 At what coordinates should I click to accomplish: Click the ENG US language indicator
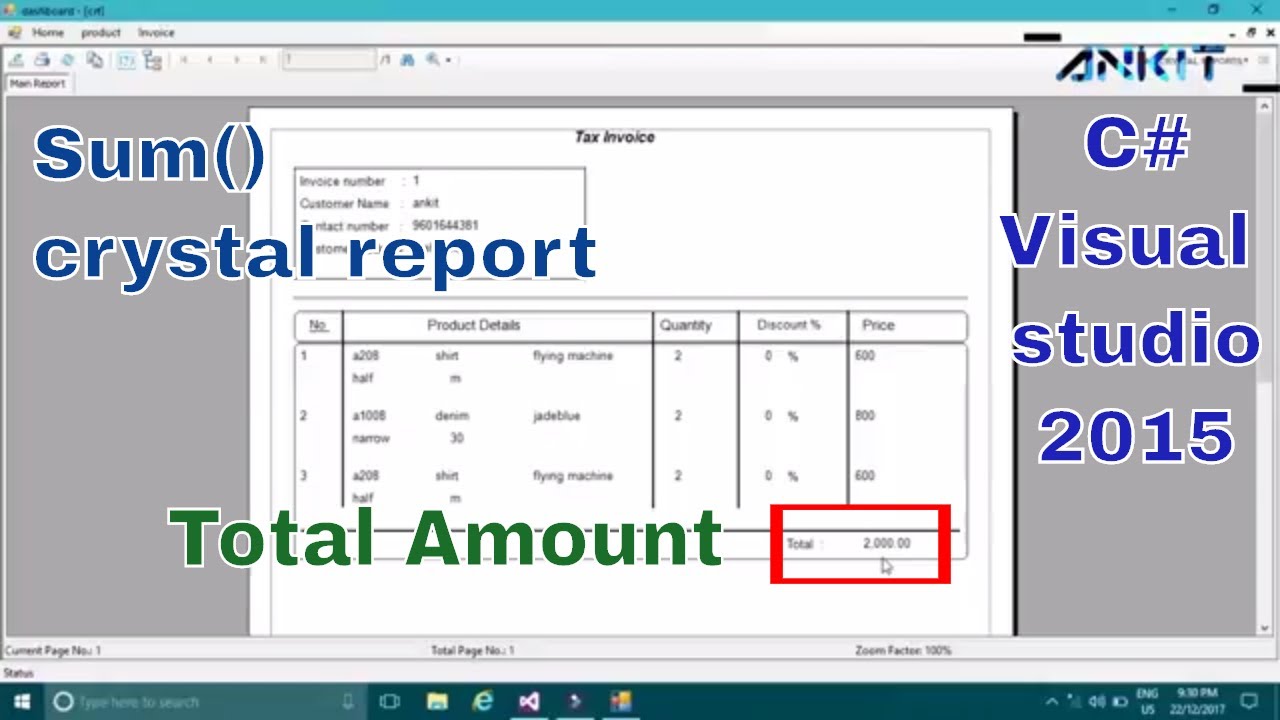[x=1147, y=701]
